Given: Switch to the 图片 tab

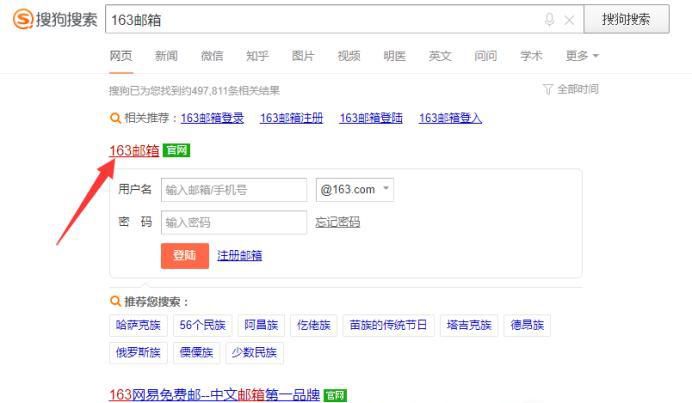Looking at the screenshot, I should coord(303,56).
